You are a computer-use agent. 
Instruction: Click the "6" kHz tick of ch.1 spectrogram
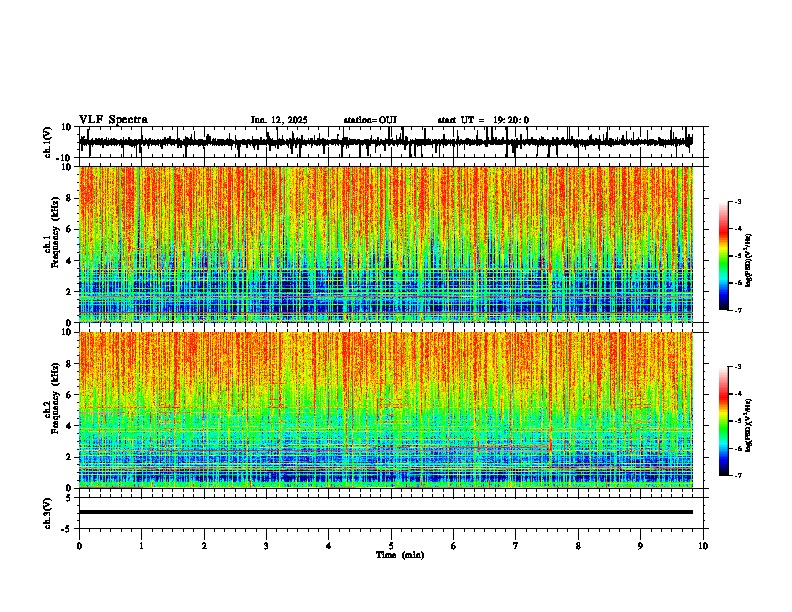pyautogui.click(x=69, y=229)
